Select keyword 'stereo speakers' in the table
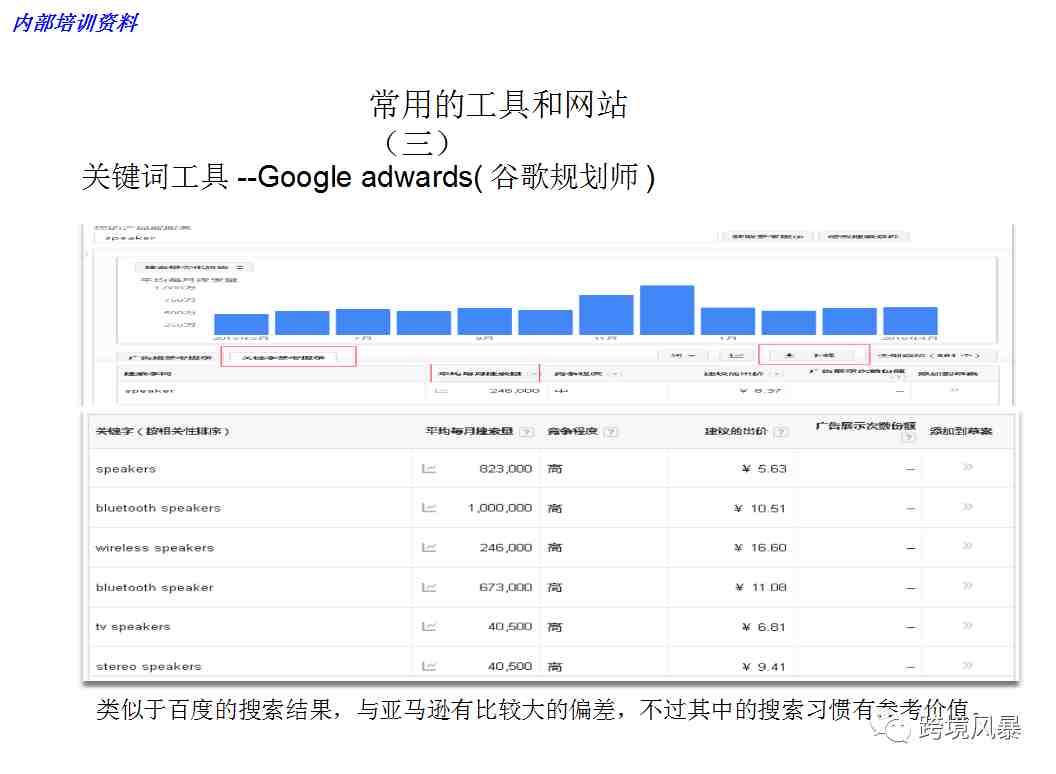Image resolution: width=1056 pixels, height=774 pixels. 149,666
